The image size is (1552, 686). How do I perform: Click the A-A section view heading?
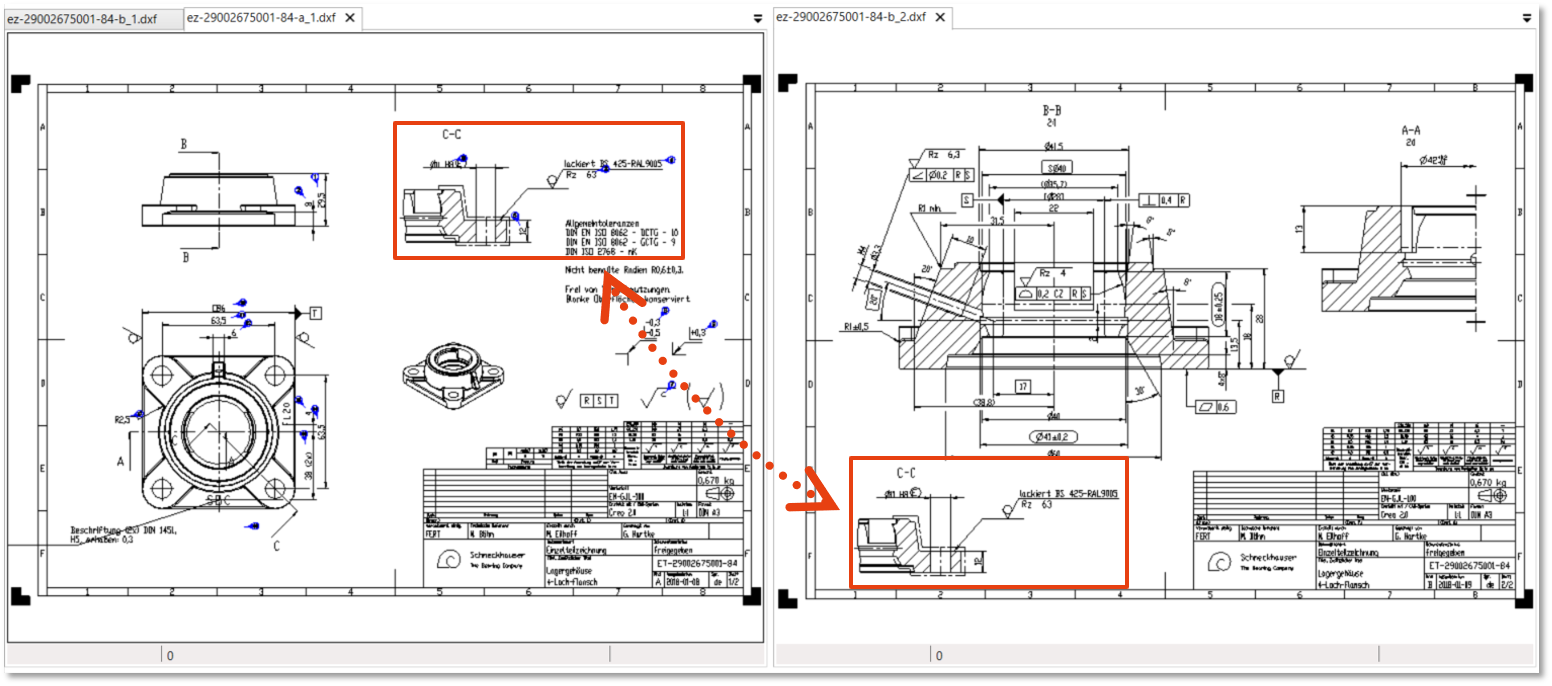1411,131
